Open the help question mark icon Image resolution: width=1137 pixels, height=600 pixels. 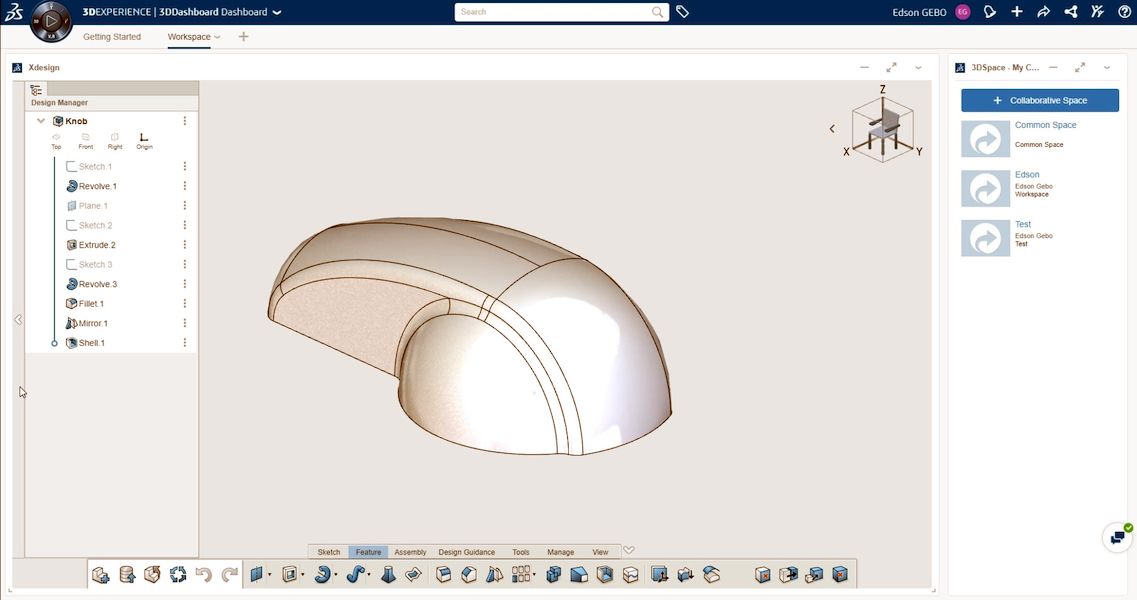pos(1124,12)
